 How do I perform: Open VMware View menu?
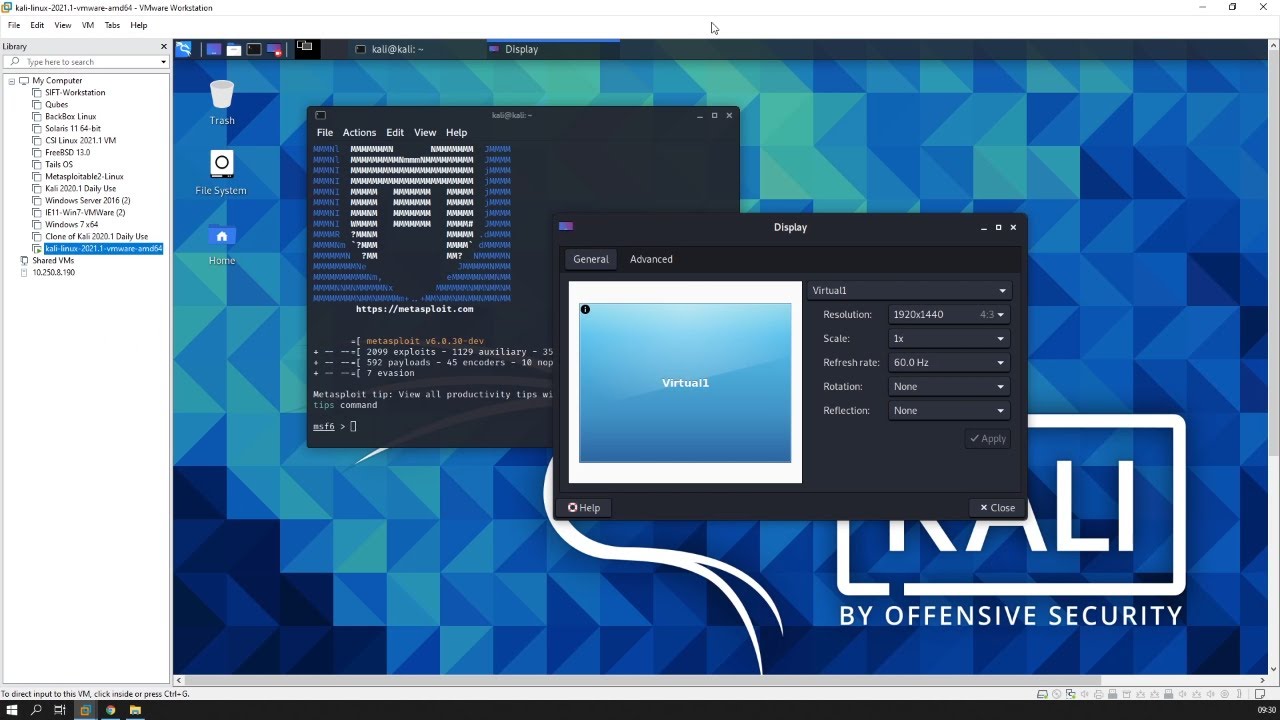(x=63, y=25)
